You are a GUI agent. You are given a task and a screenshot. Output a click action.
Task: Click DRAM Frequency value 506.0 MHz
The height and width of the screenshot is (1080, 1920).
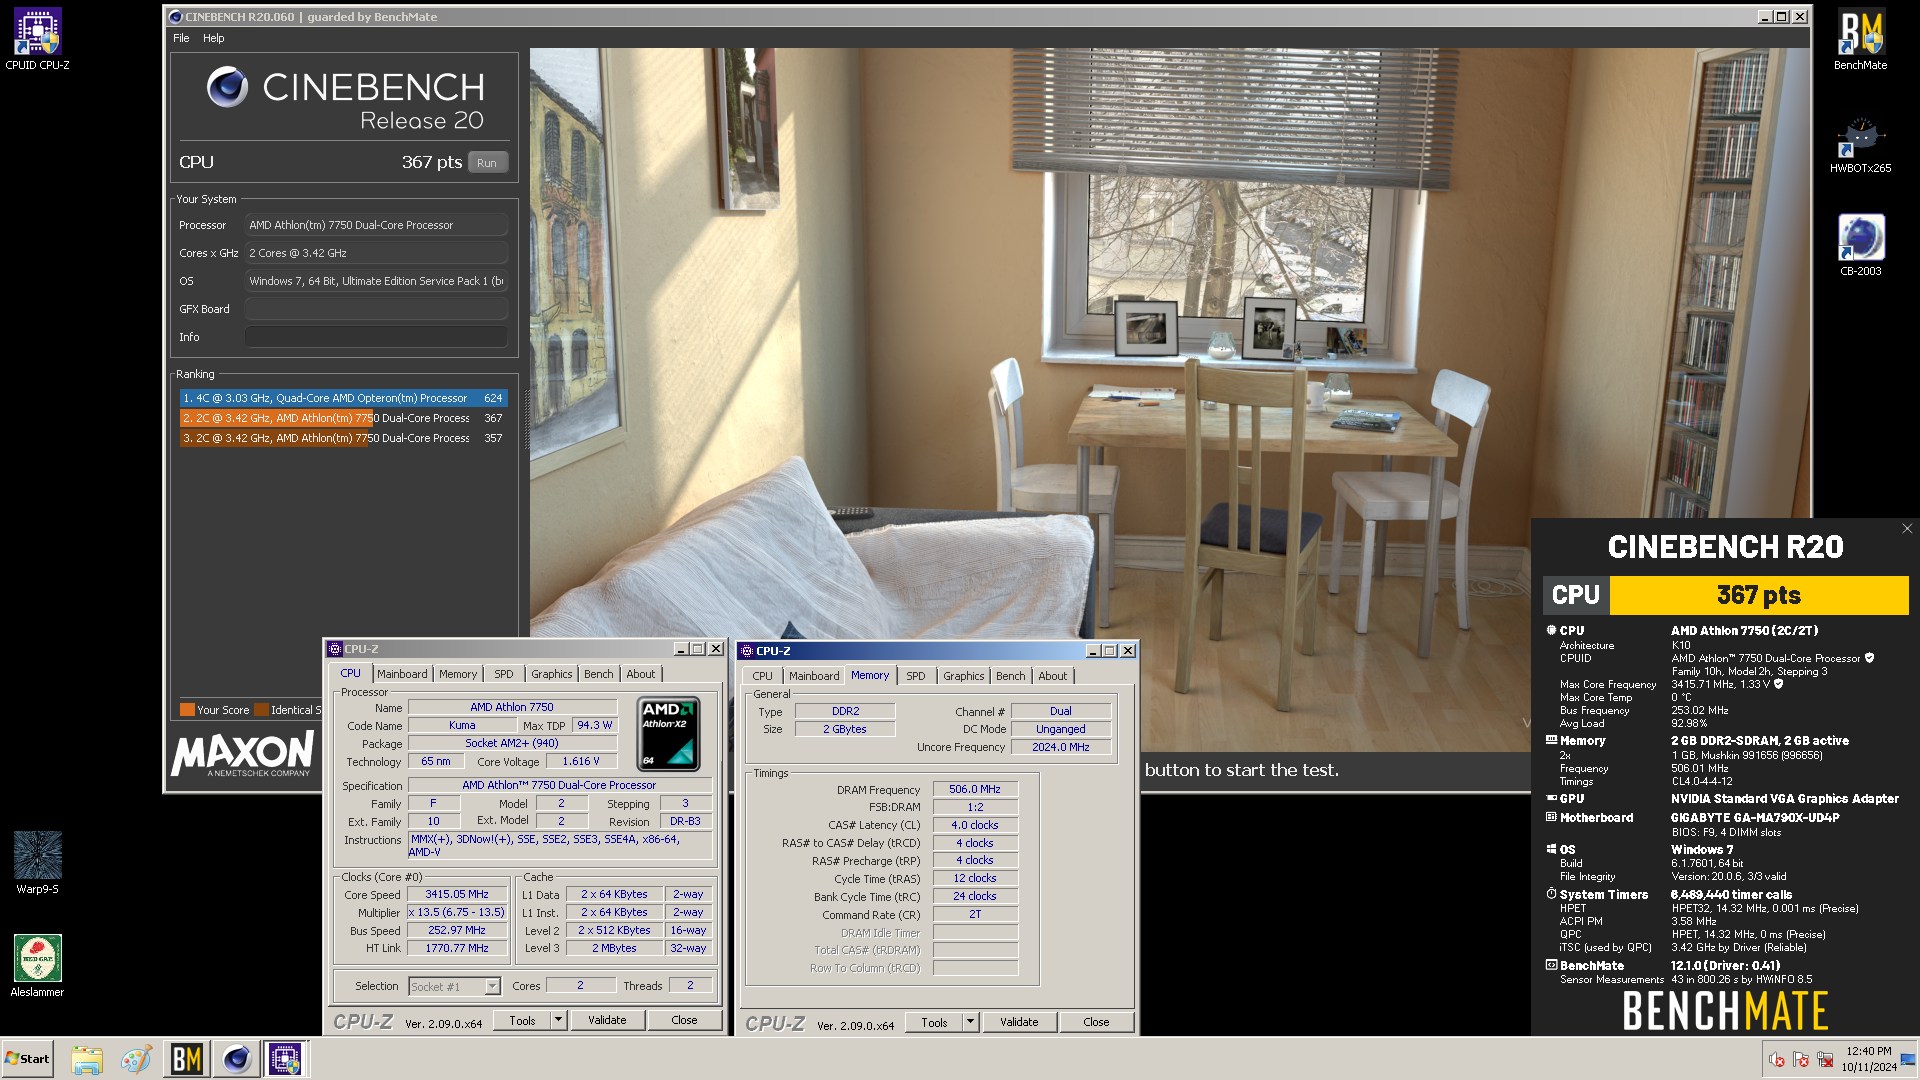975,789
